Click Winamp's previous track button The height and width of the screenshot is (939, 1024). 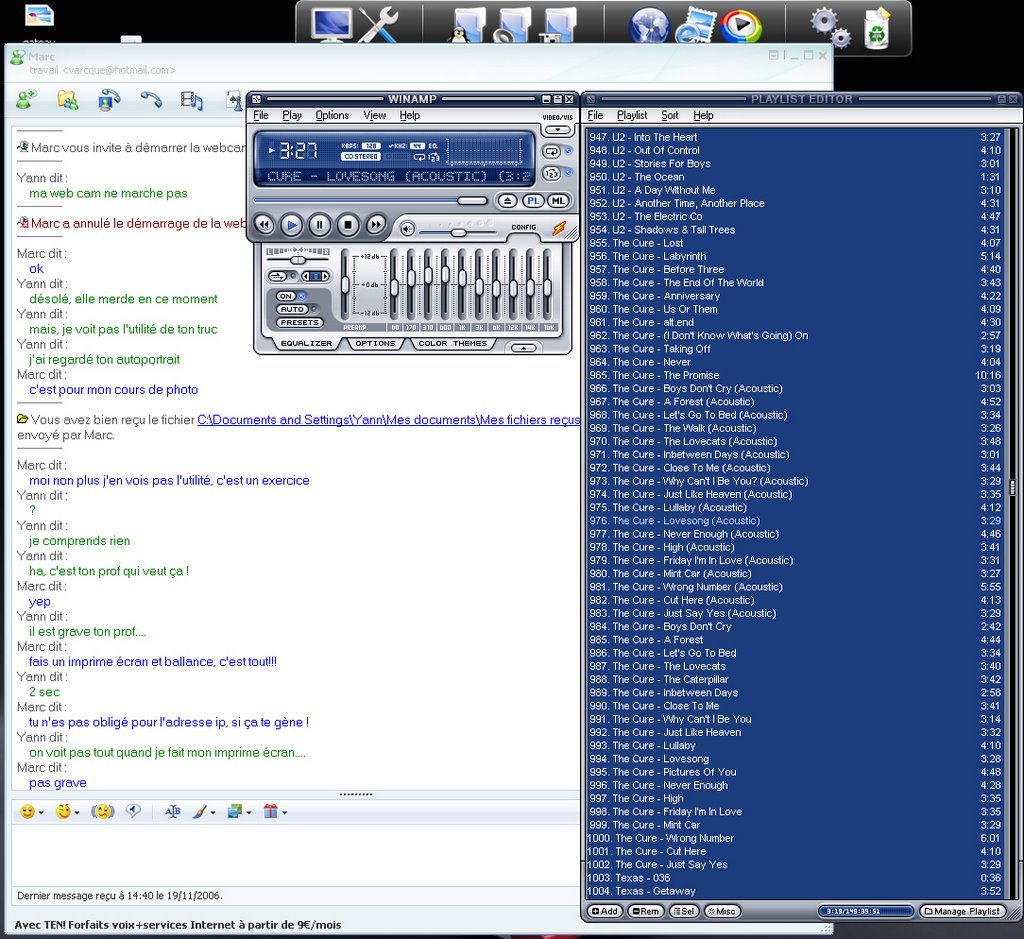264,225
